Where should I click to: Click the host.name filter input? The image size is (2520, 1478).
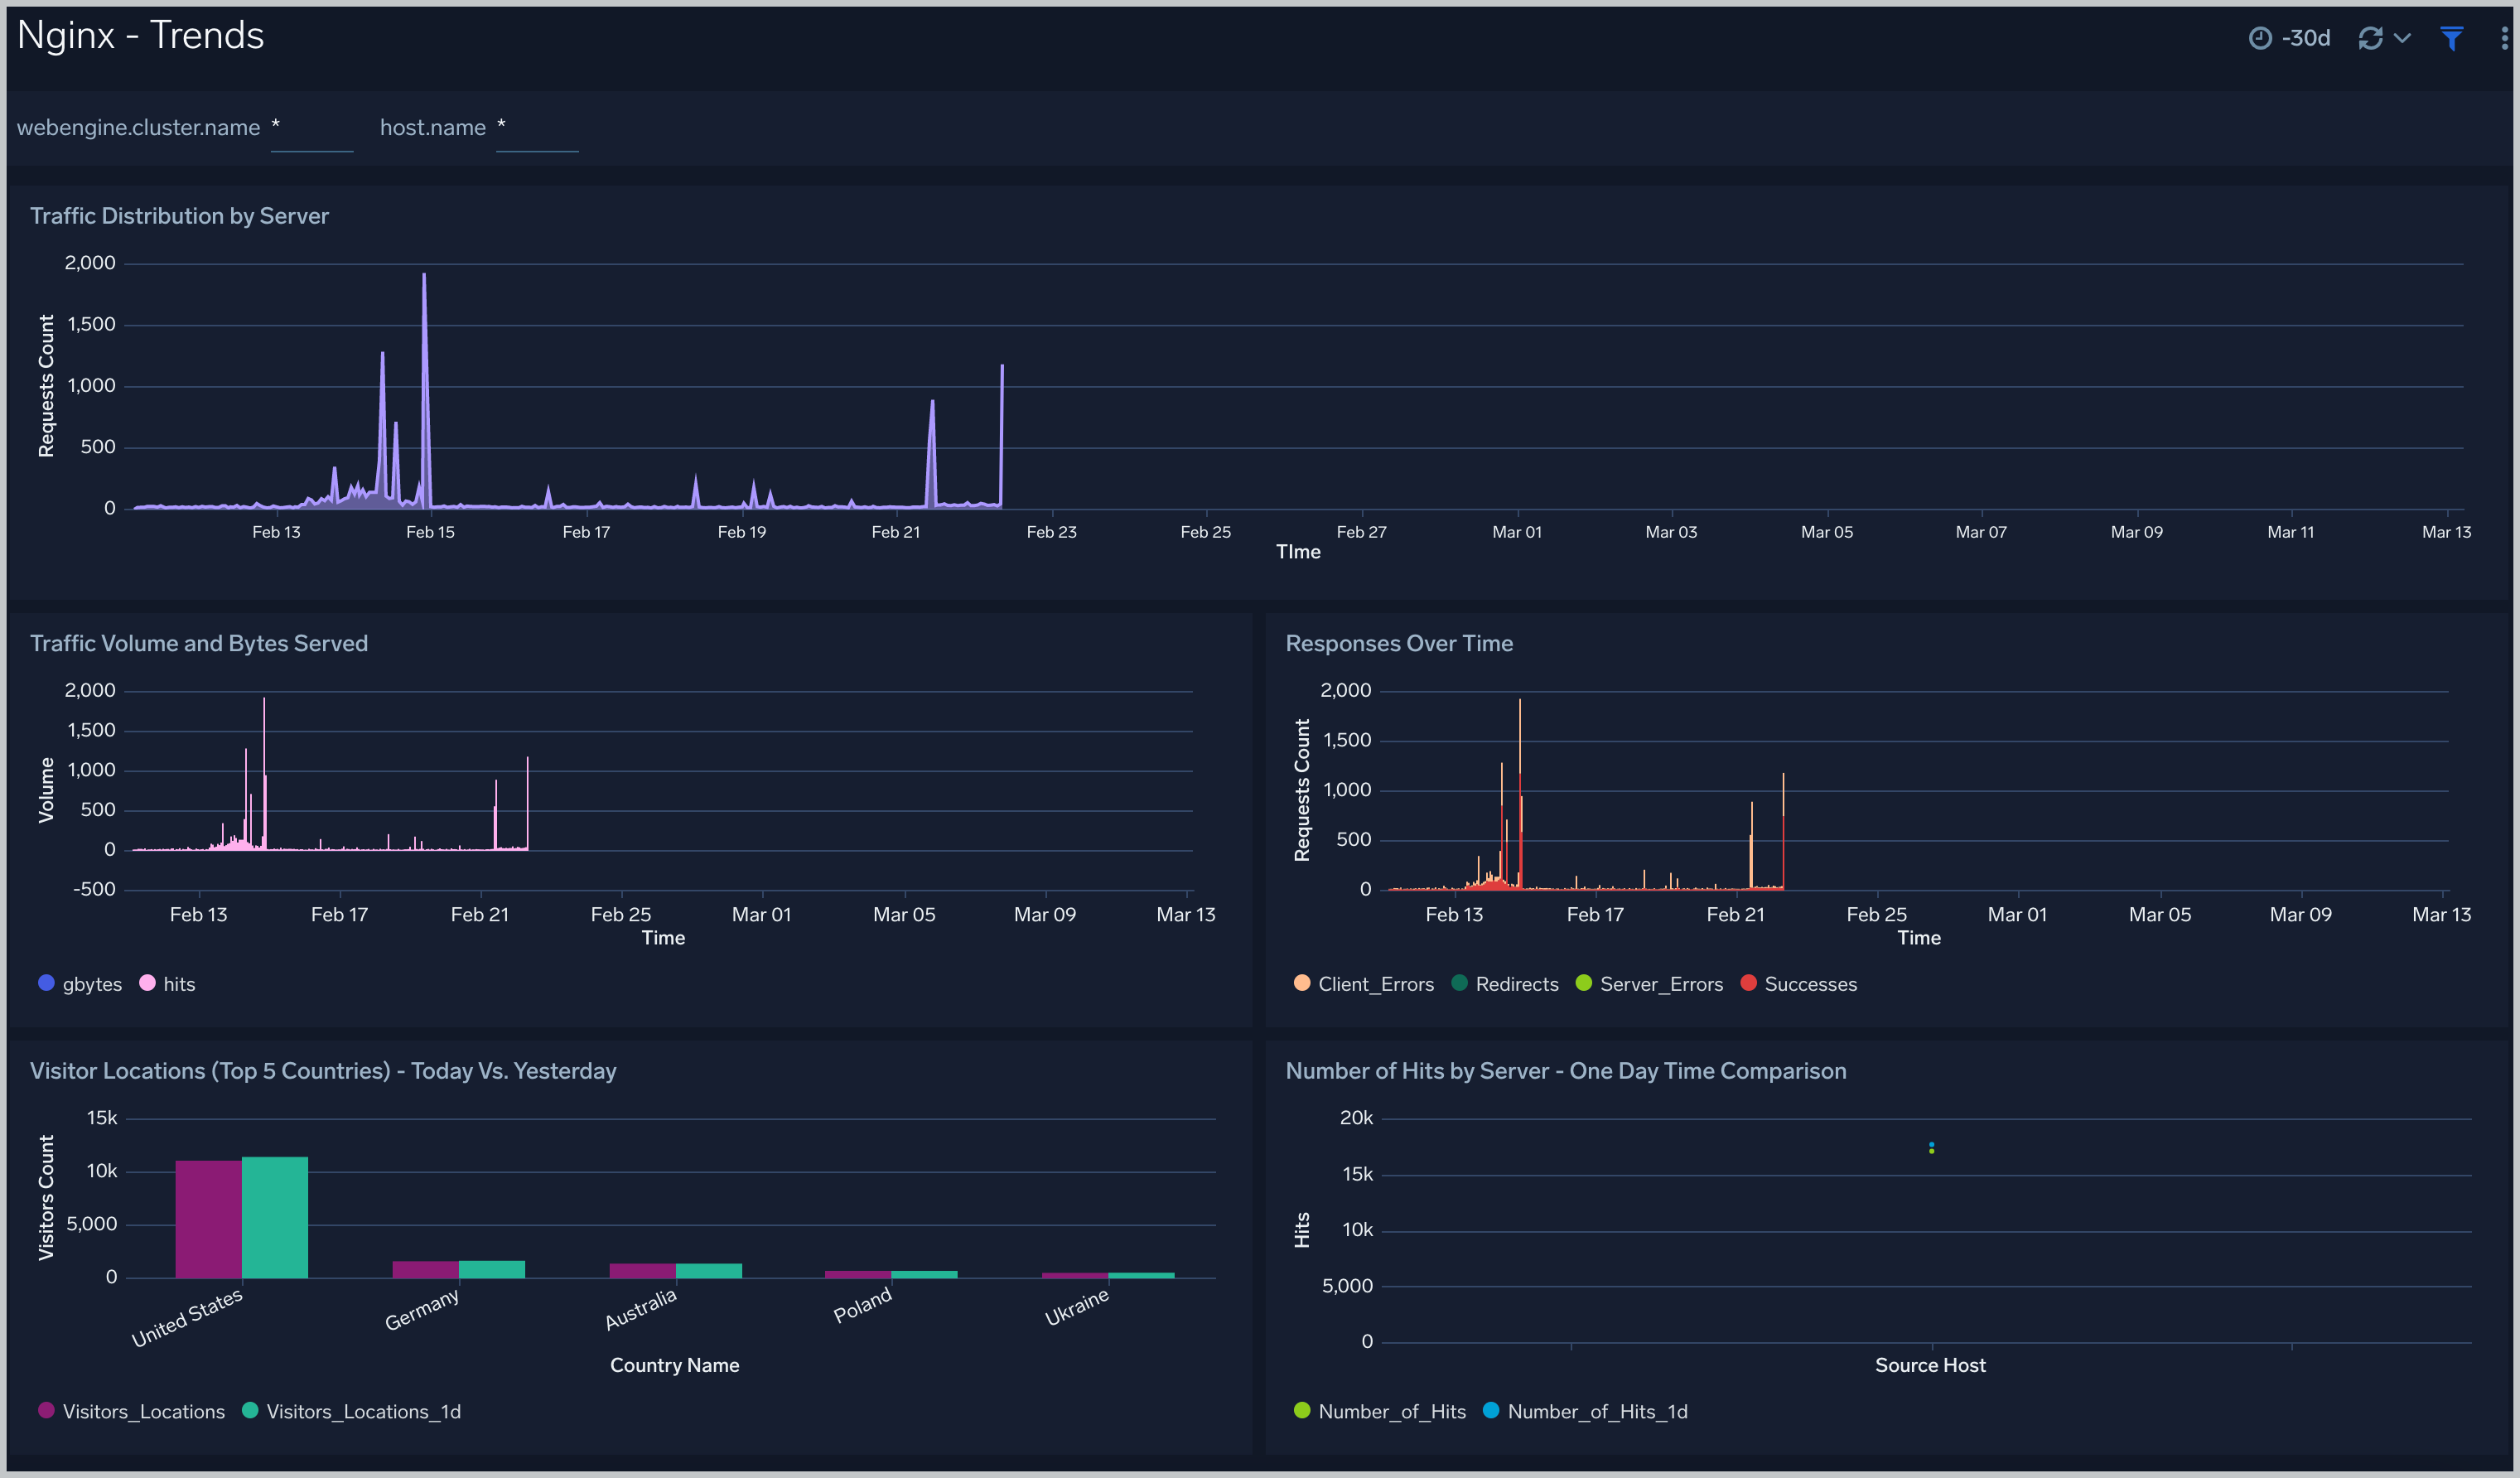[x=537, y=129]
